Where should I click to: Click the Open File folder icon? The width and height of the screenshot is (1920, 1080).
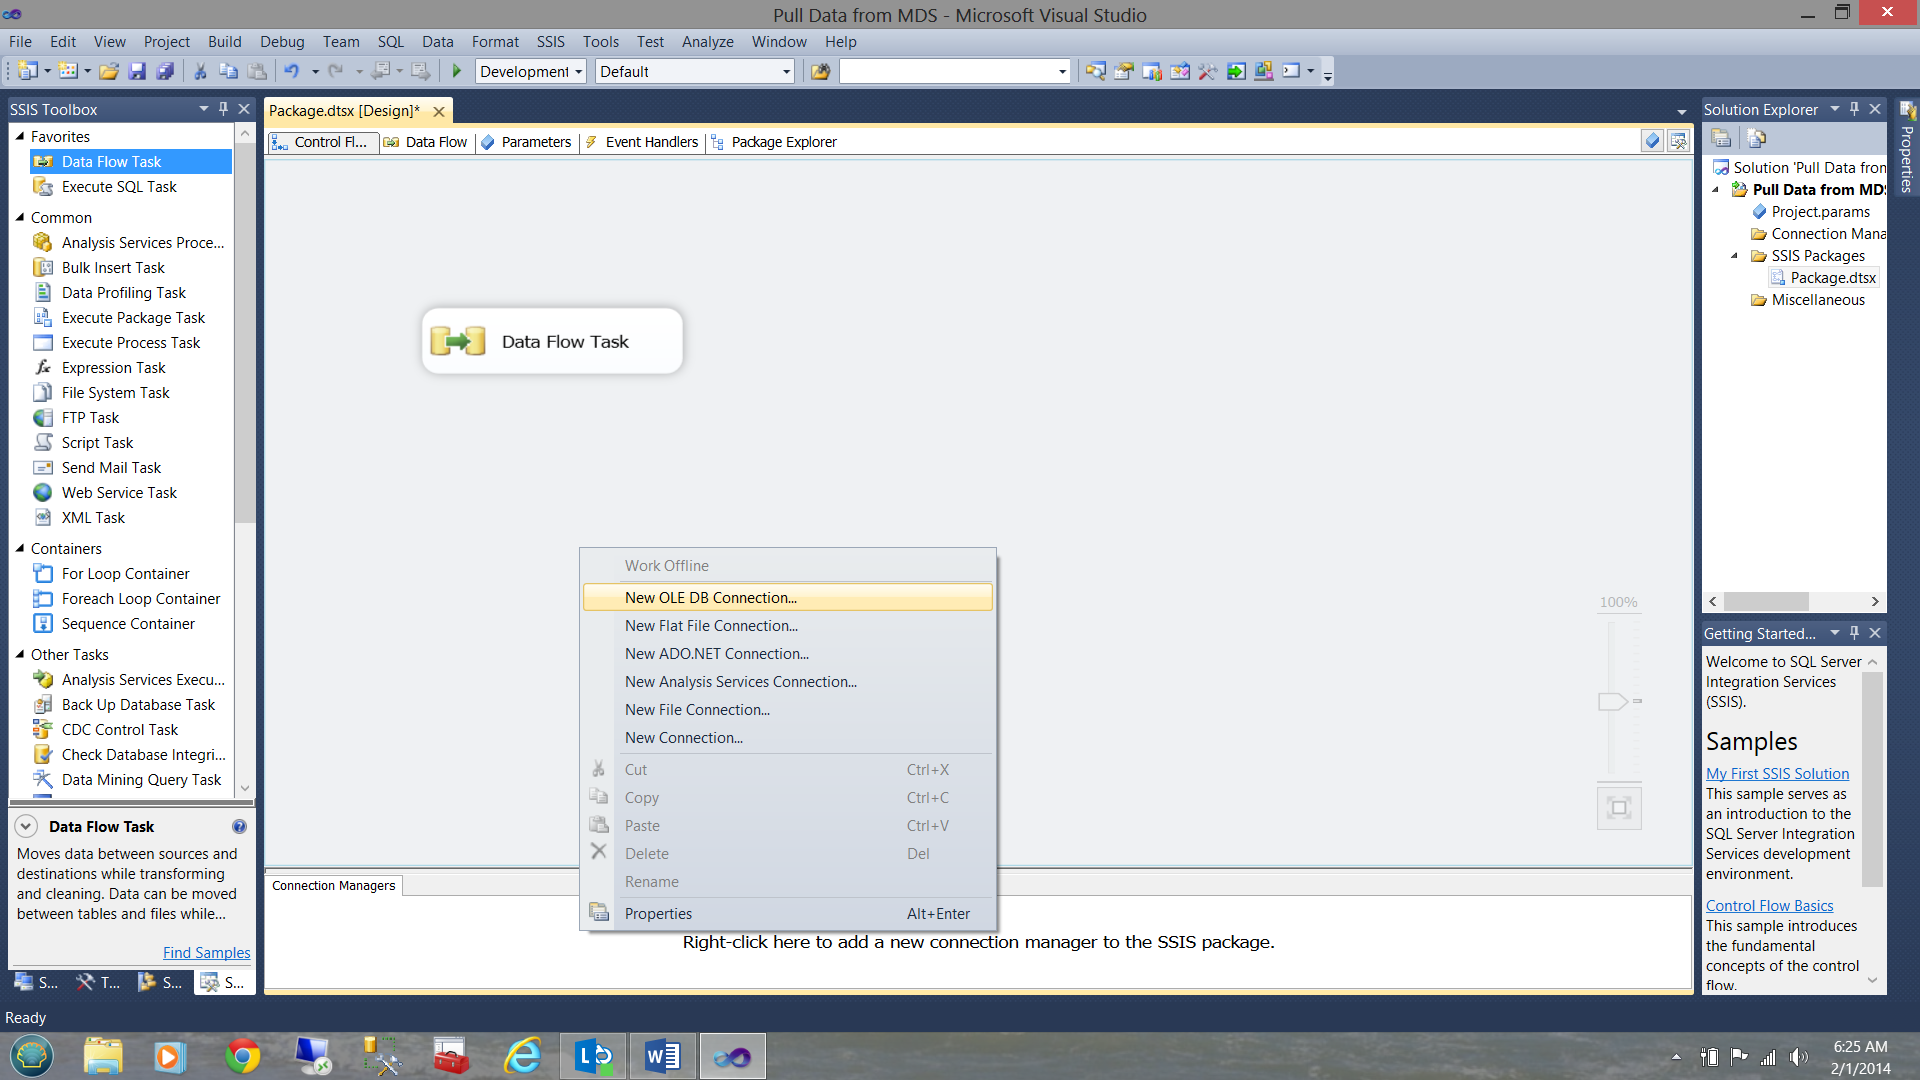(x=109, y=71)
